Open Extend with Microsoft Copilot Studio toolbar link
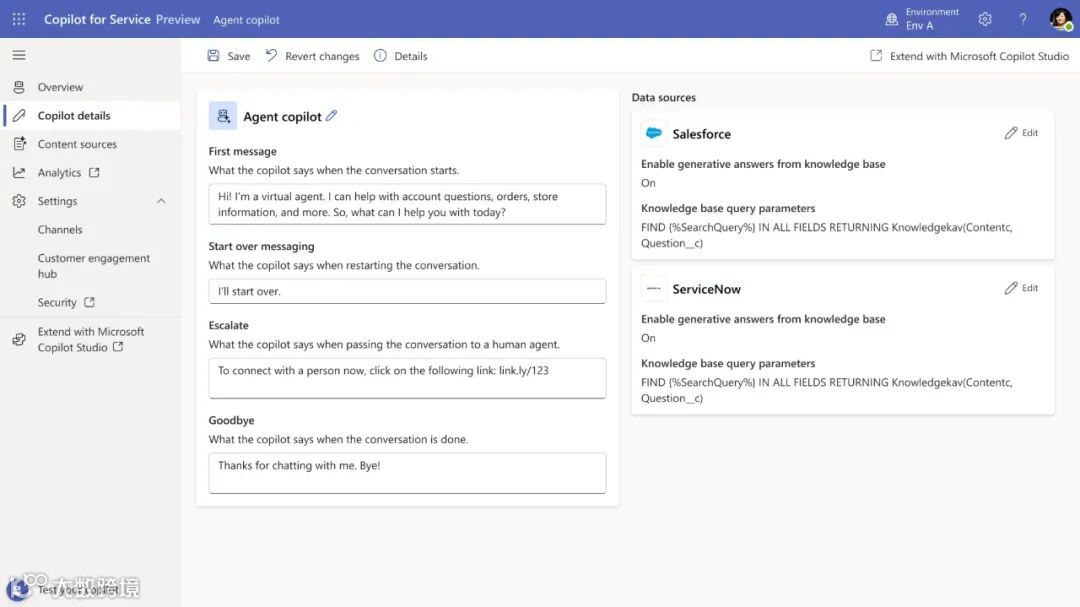This screenshot has width=1080, height=607. click(x=969, y=56)
